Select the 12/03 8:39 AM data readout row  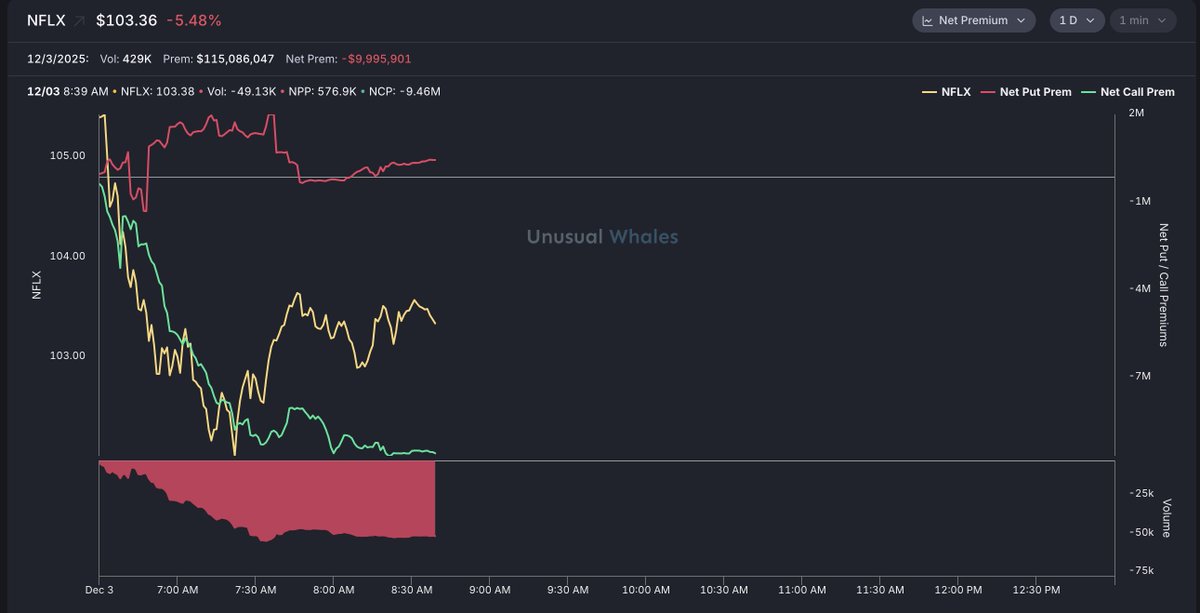pyautogui.click(x=230, y=91)
